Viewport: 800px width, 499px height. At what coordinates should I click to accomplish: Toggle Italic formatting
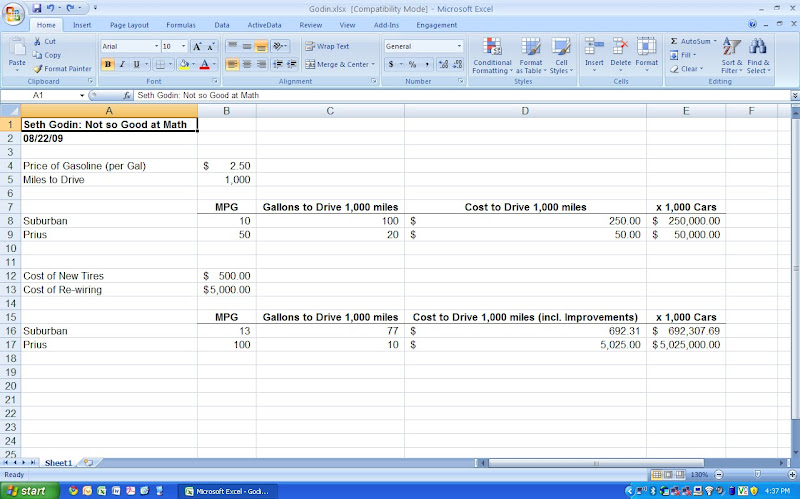click(122, 64)
